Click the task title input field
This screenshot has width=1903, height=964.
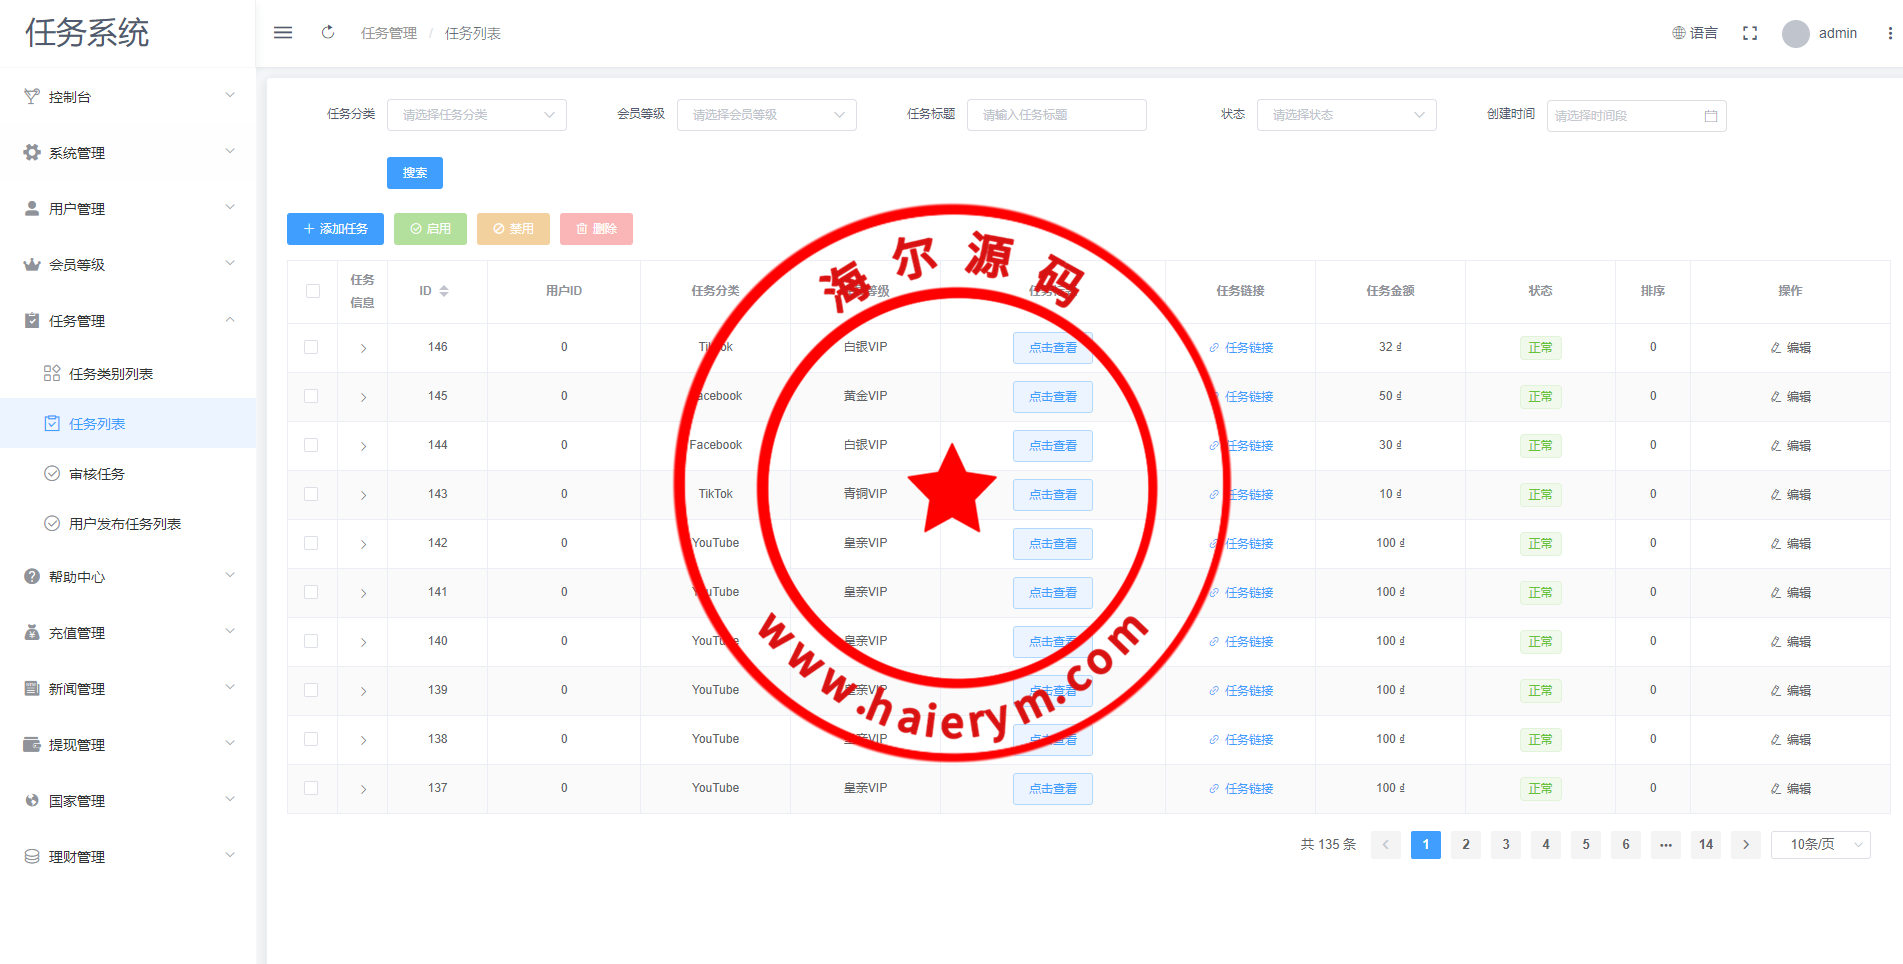[x=1056, y=115]
